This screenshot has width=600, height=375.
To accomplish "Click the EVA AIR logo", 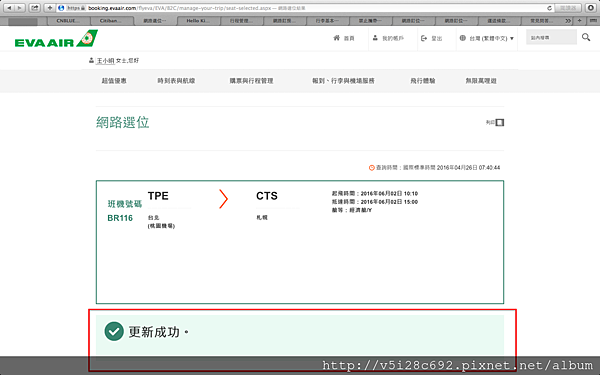I will 56,39.
